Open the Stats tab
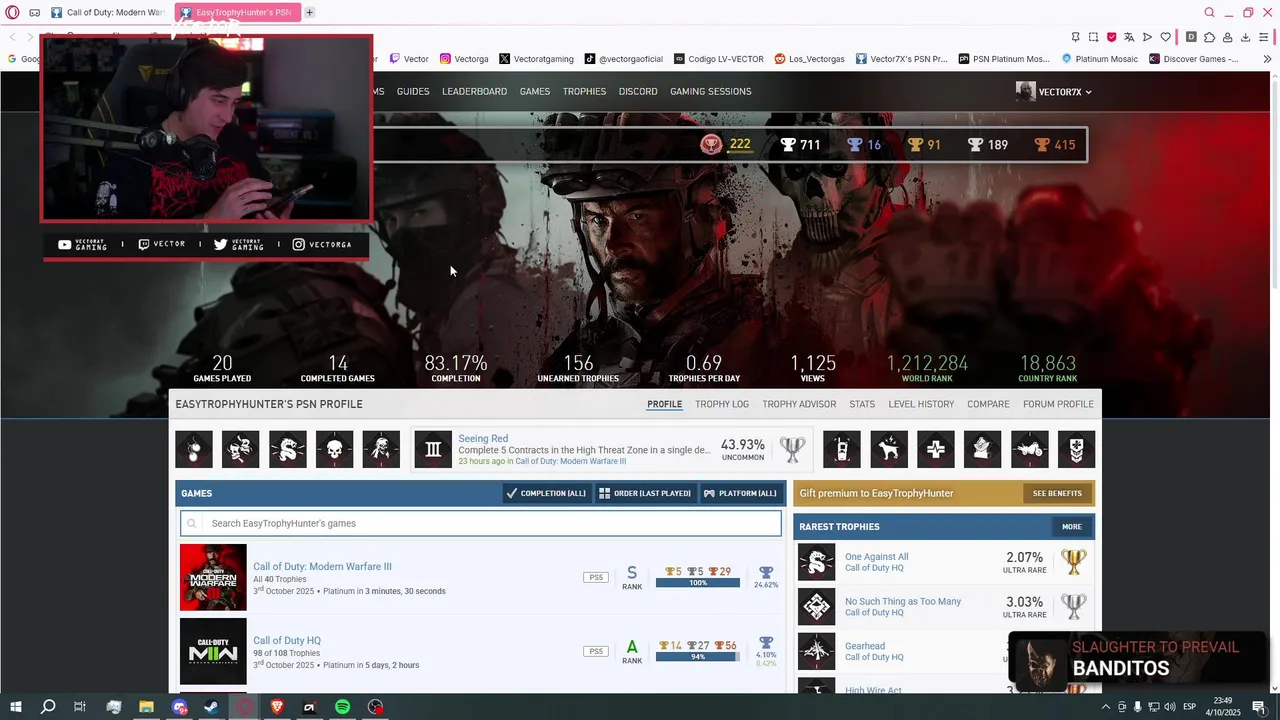Image resolution: width=1280 pixels, height=720 pixels. pyautogui.click(x=862, y=404)
